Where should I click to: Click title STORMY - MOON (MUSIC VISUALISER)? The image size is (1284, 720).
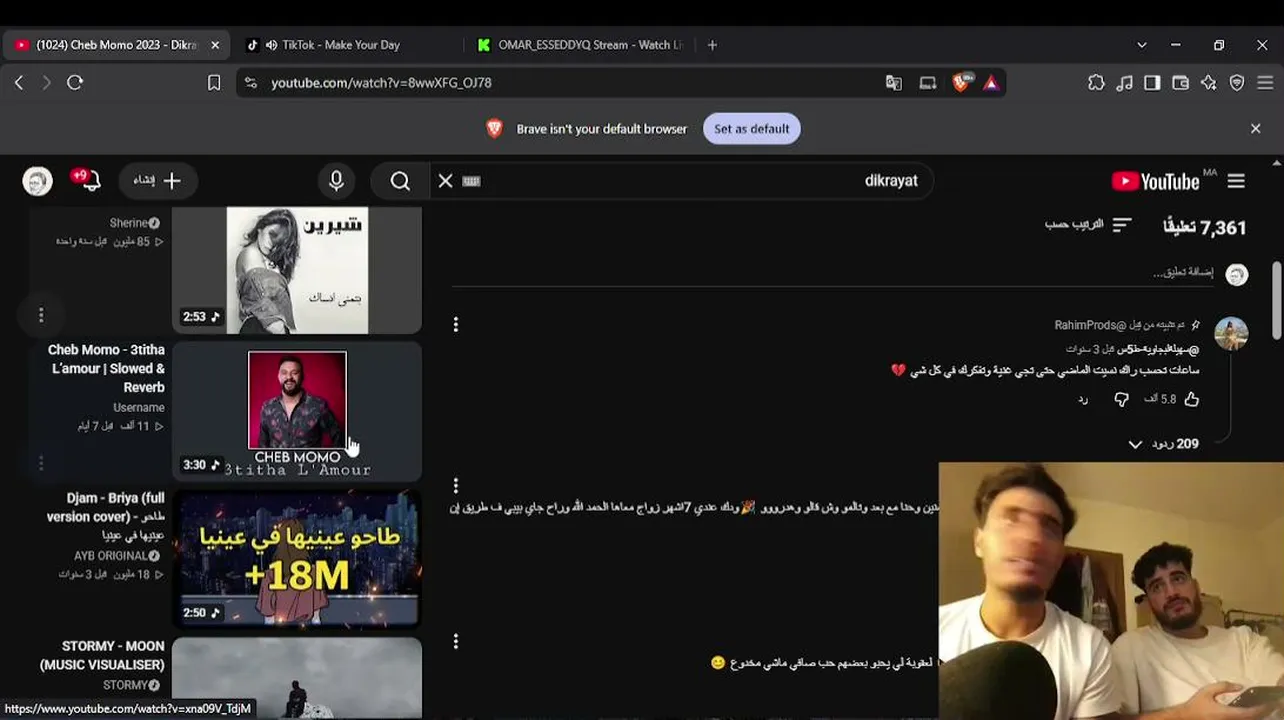[102, 656]
